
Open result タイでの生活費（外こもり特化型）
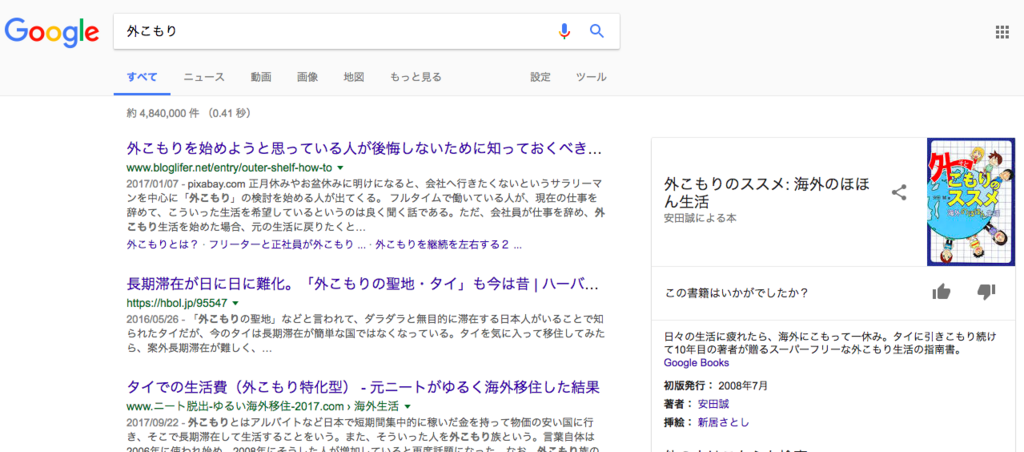tap(363, 387)
